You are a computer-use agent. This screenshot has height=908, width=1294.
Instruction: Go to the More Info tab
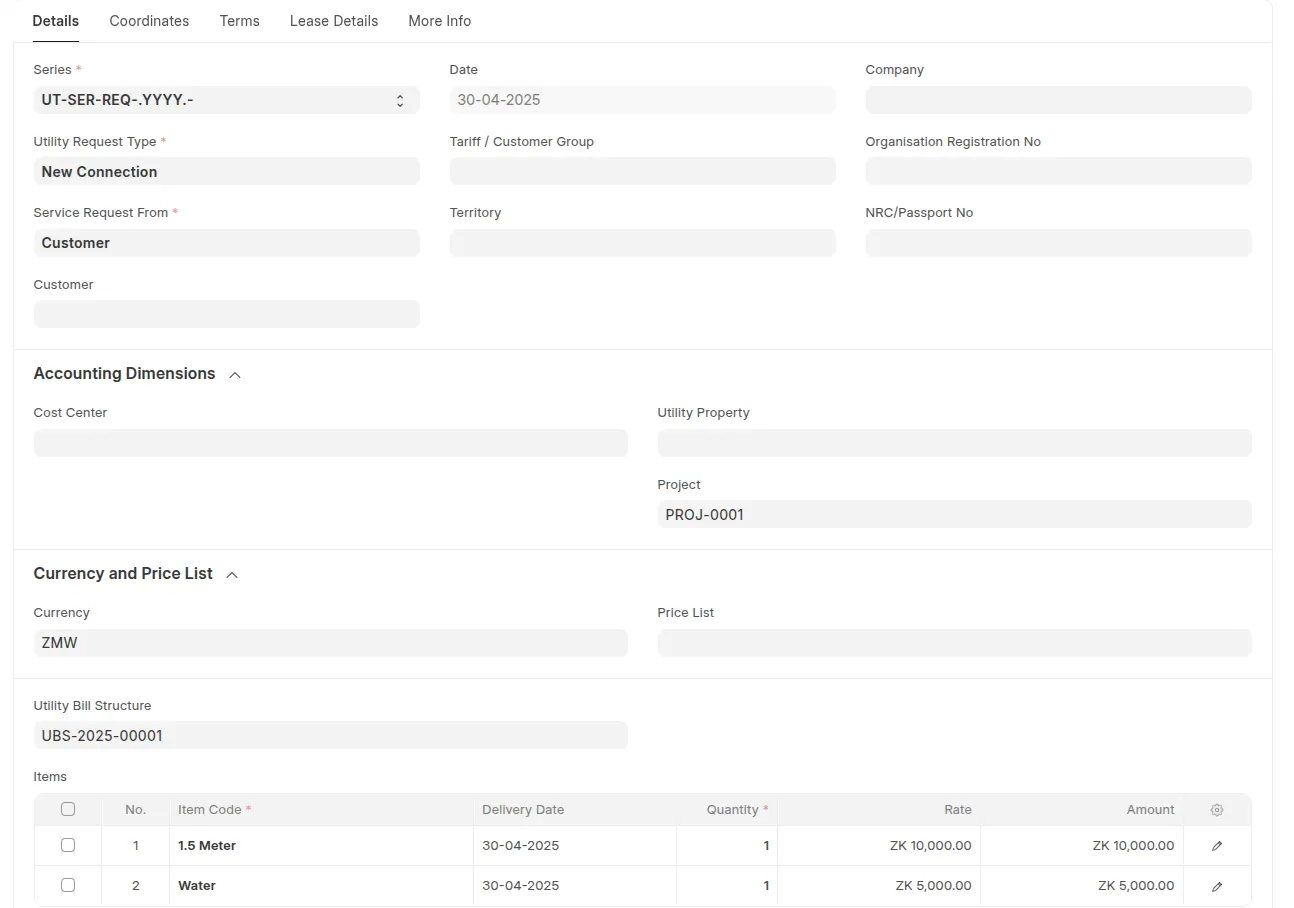click(x=440, y=21)
